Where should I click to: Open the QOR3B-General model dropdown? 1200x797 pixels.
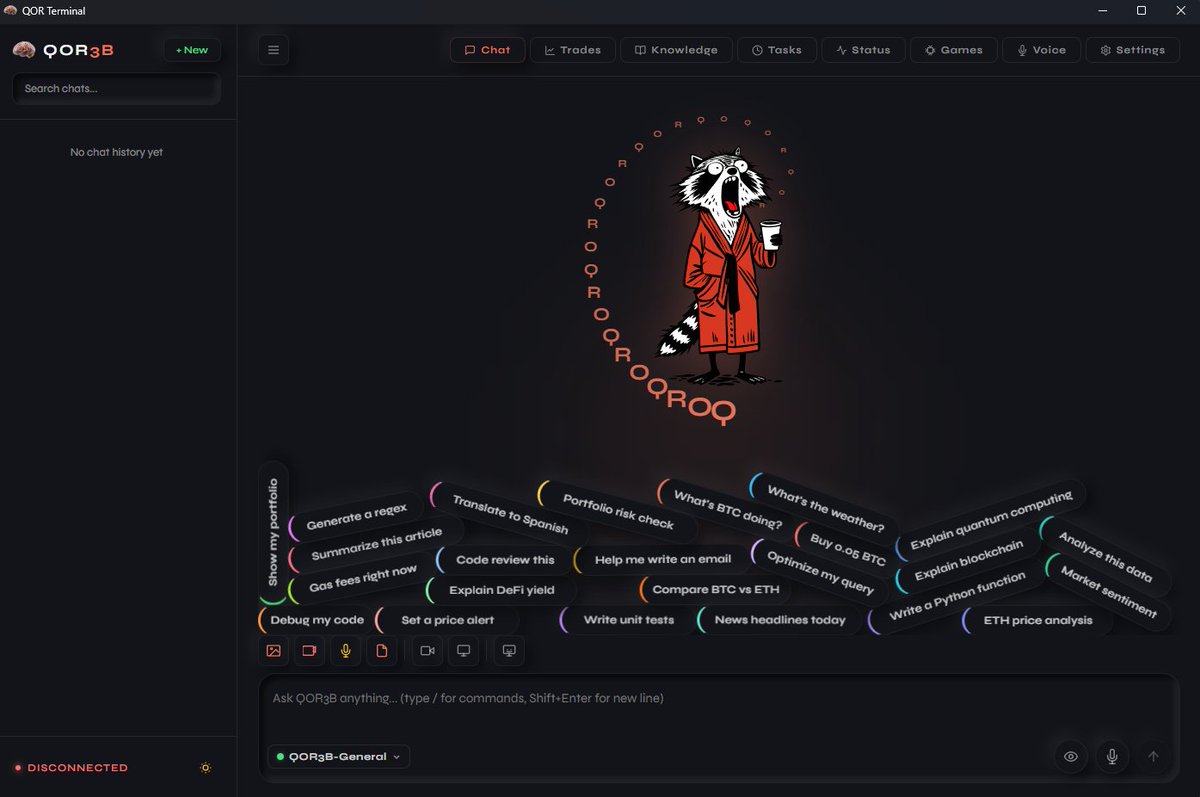point(339,757)
